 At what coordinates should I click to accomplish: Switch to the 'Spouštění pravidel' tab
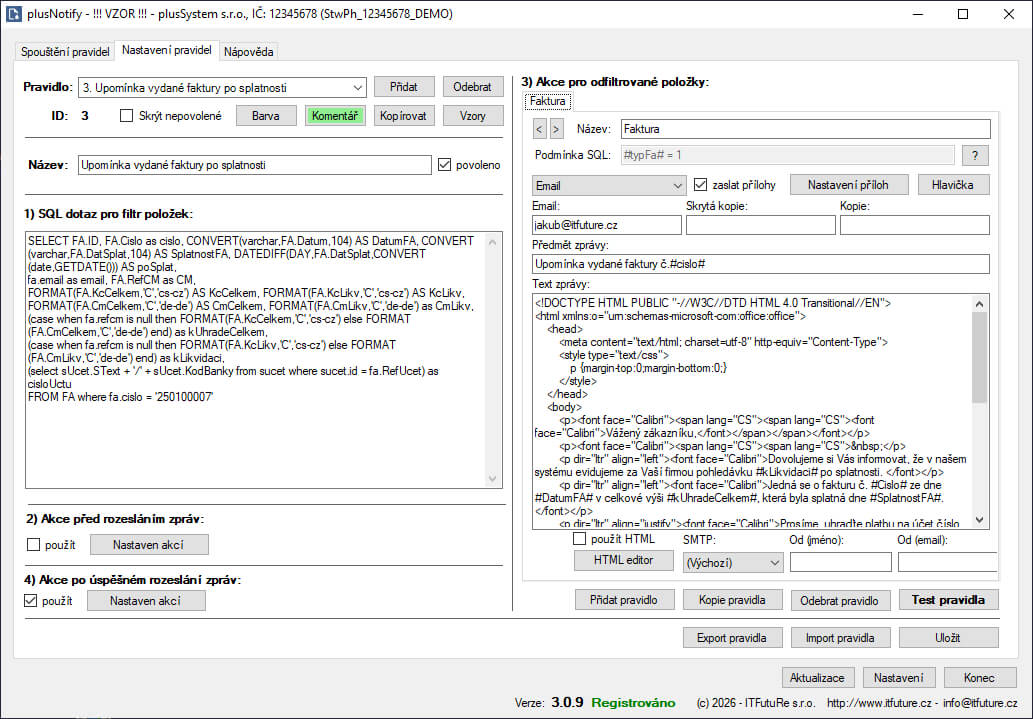[x=66, y=51]
